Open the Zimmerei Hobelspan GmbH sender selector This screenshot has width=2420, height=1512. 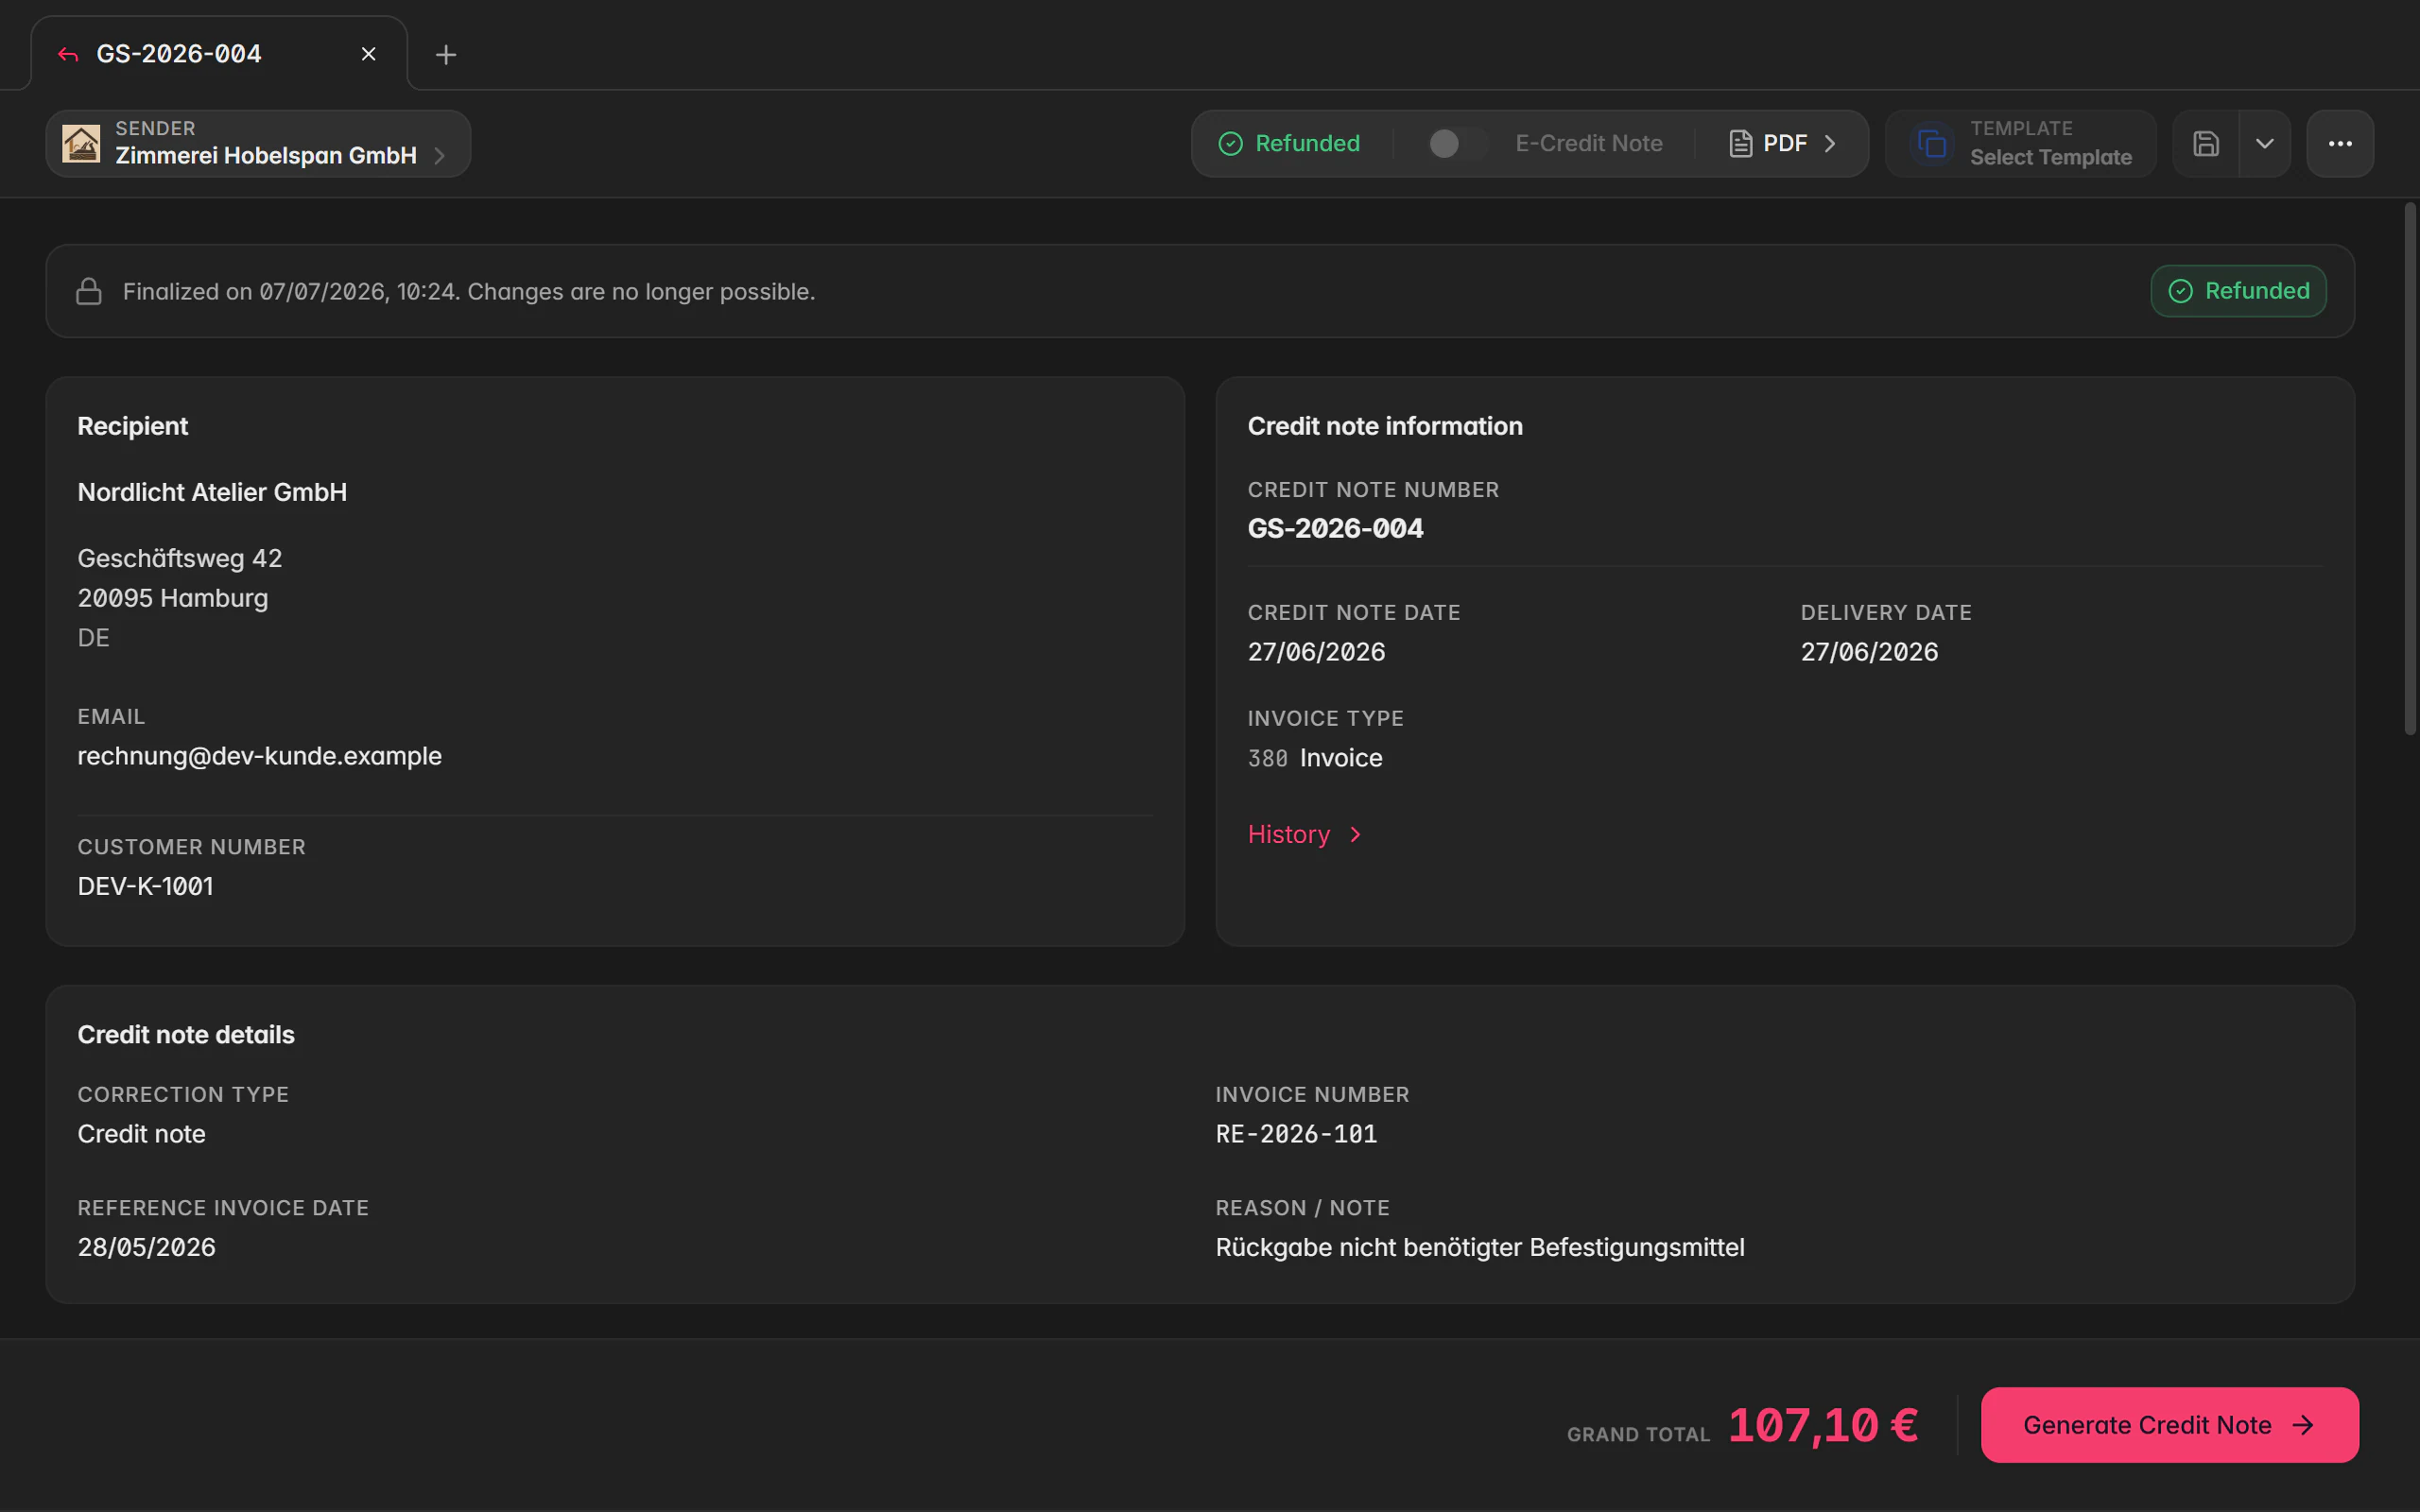[258, 144]
